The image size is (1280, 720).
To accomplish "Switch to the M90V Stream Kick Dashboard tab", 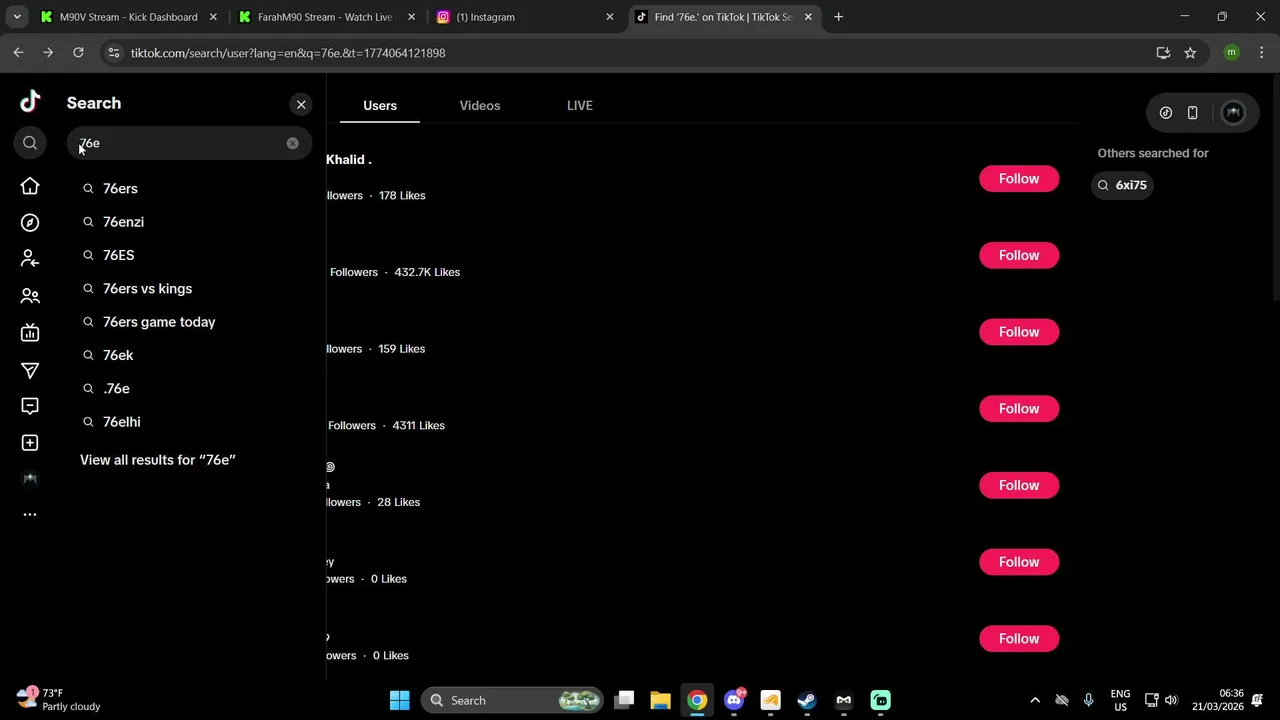I will pos(126,17).
